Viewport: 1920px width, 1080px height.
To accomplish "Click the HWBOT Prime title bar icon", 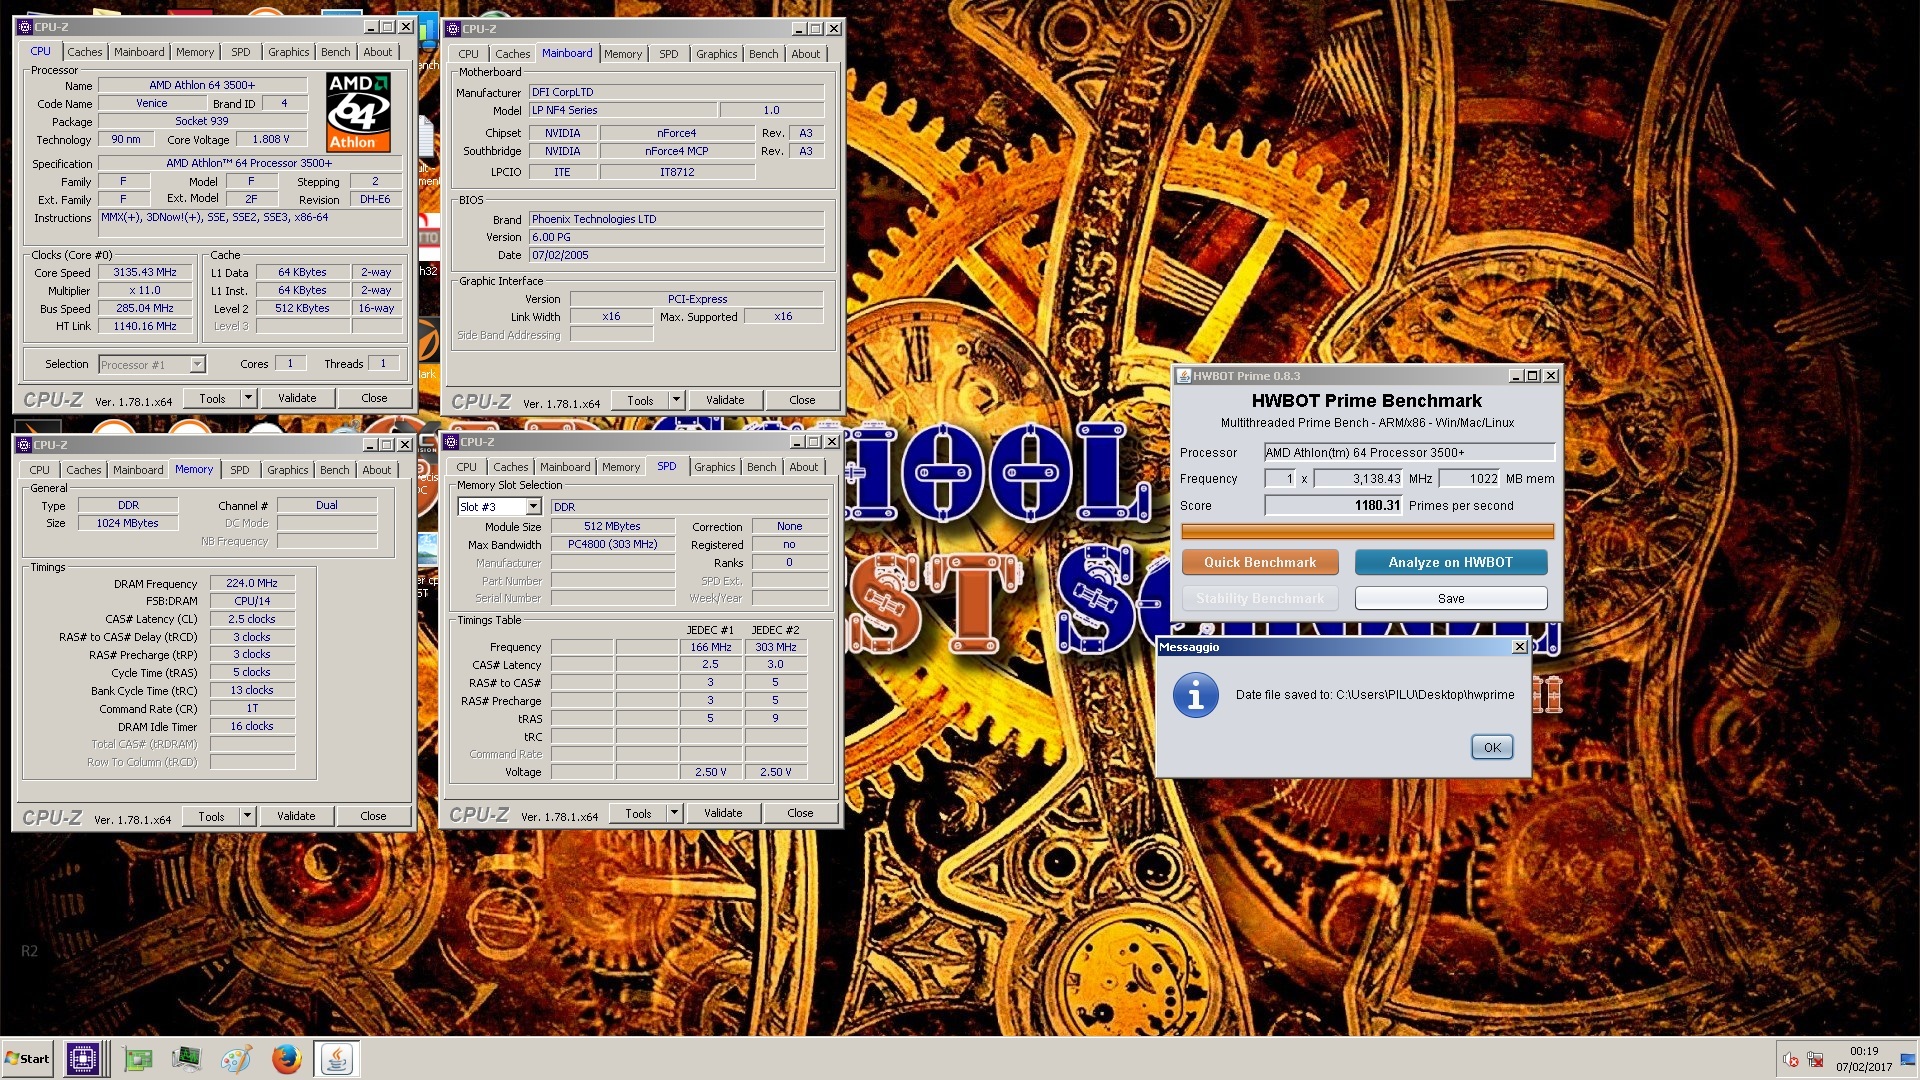I will 1184,376.
